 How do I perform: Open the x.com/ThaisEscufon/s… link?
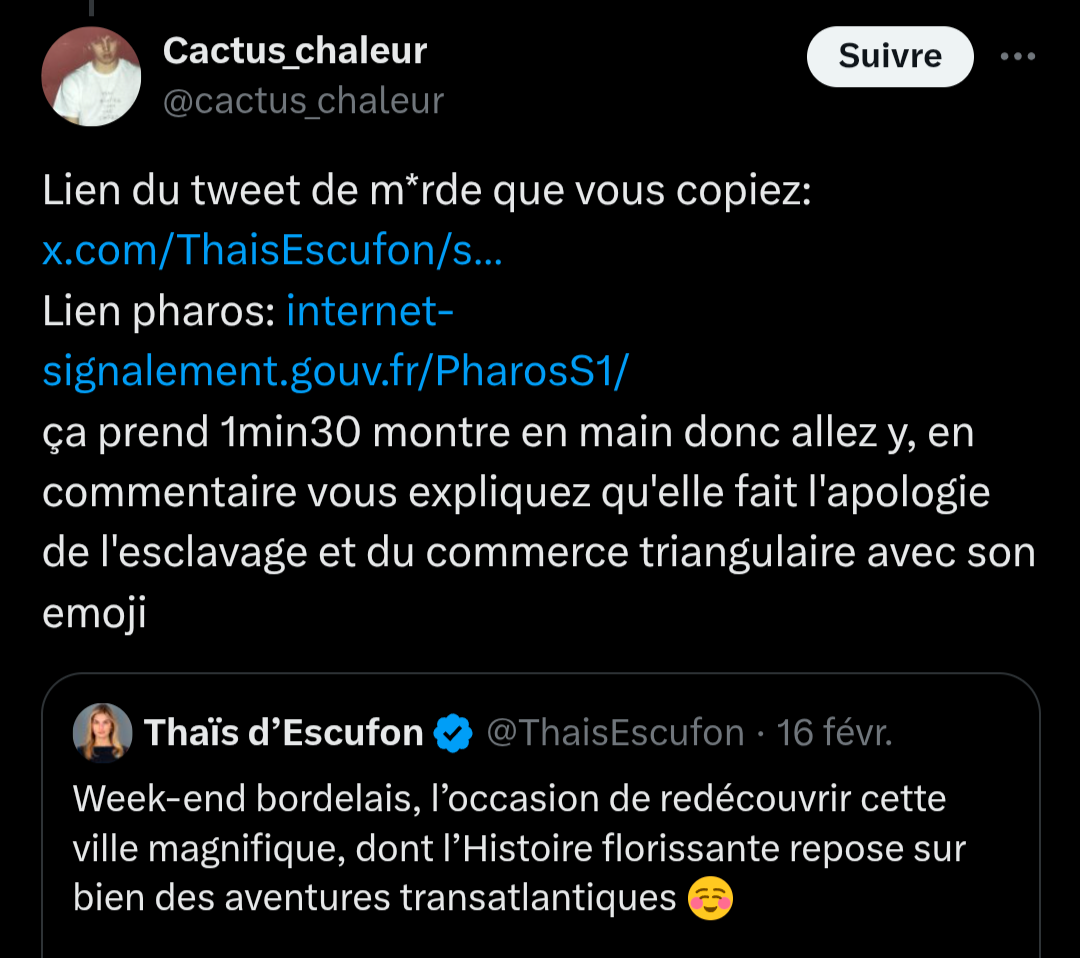(x=272, y=249)
